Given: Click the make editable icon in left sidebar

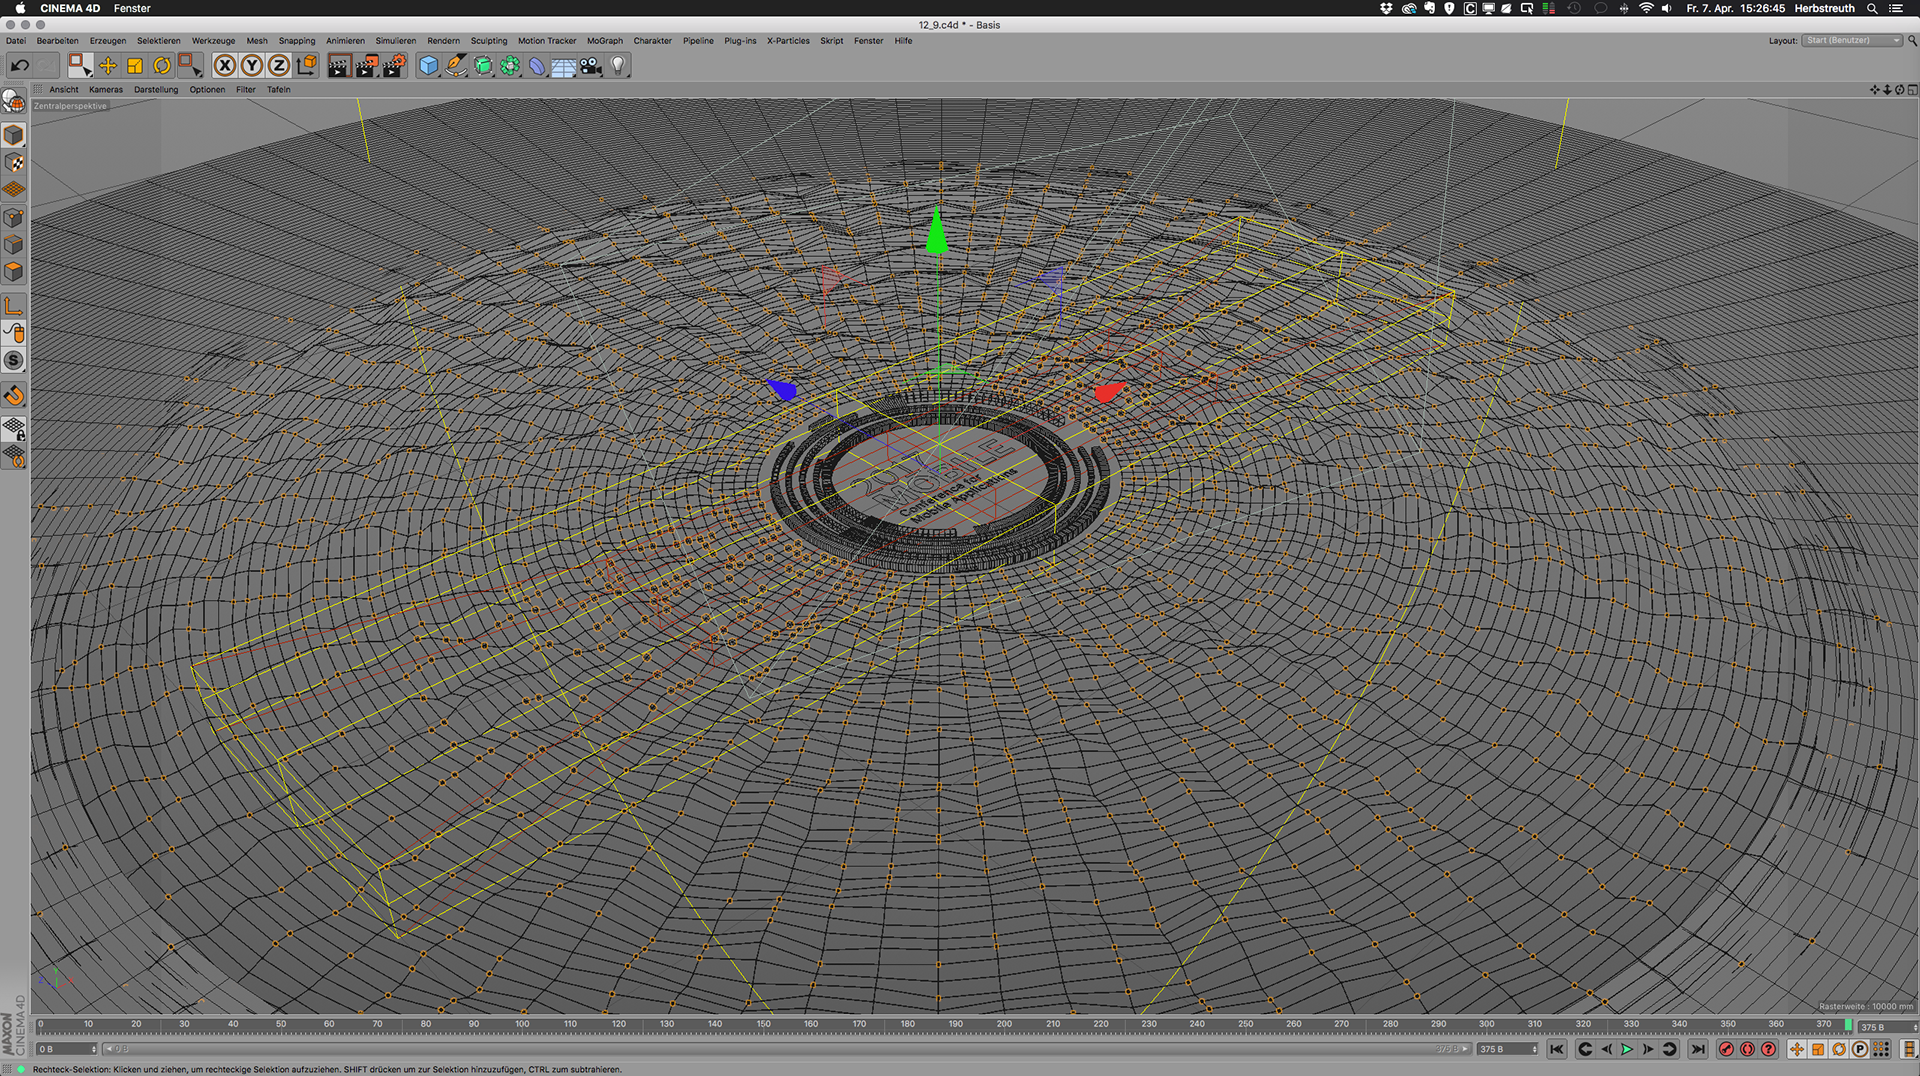Looking at the screenshot, I should click(x=14, y=101).
